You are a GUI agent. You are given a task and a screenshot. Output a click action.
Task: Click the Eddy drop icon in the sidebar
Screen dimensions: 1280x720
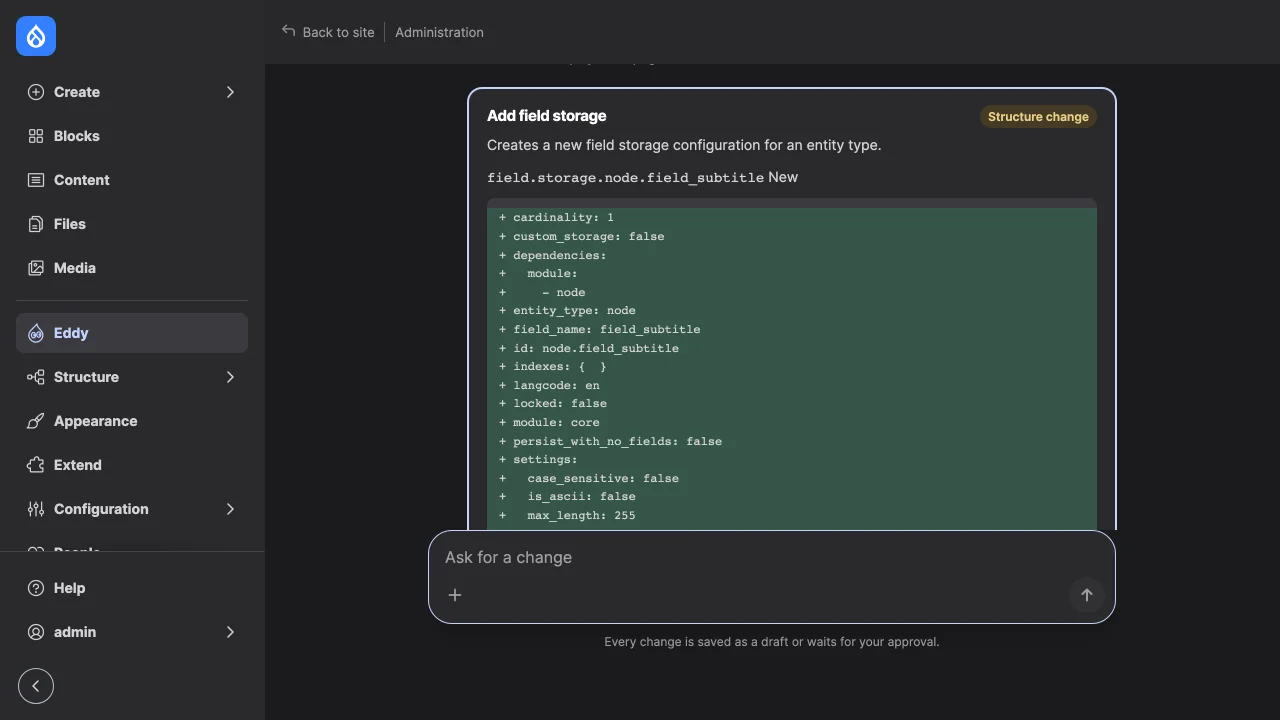[36, 333]
